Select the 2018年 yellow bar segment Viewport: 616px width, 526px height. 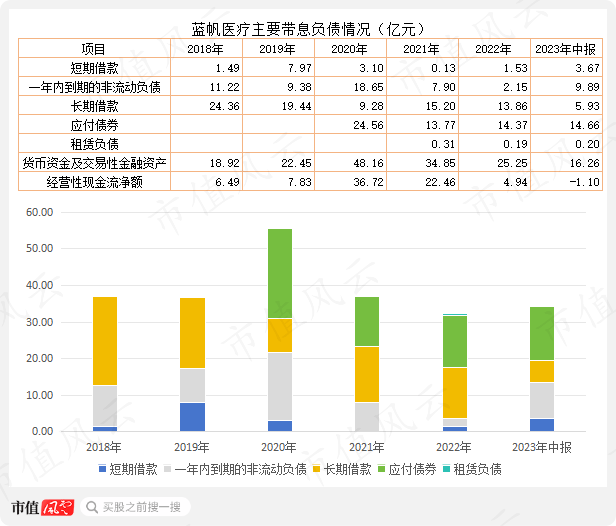105,341
